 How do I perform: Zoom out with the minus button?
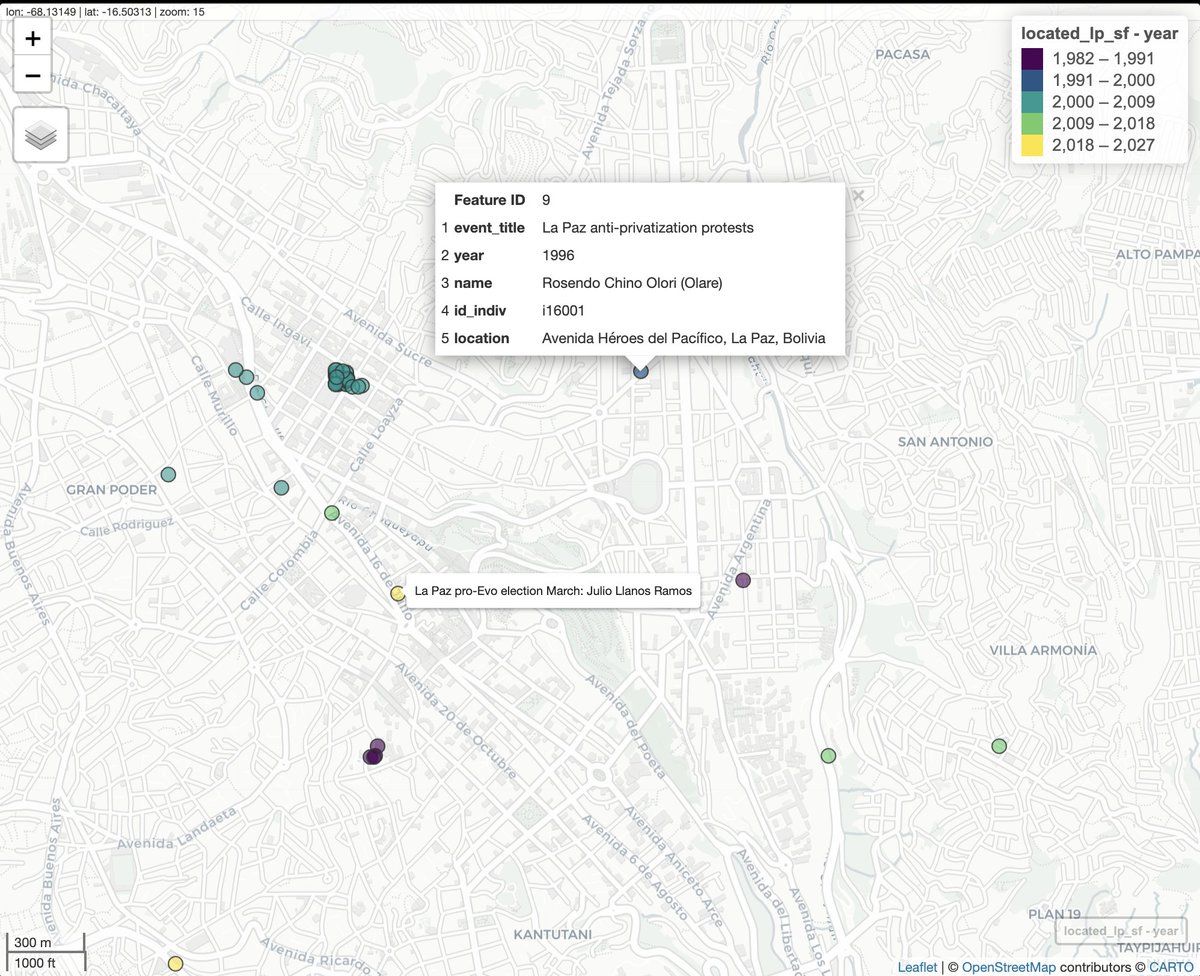pyautogui.click(x=33, y=75)
